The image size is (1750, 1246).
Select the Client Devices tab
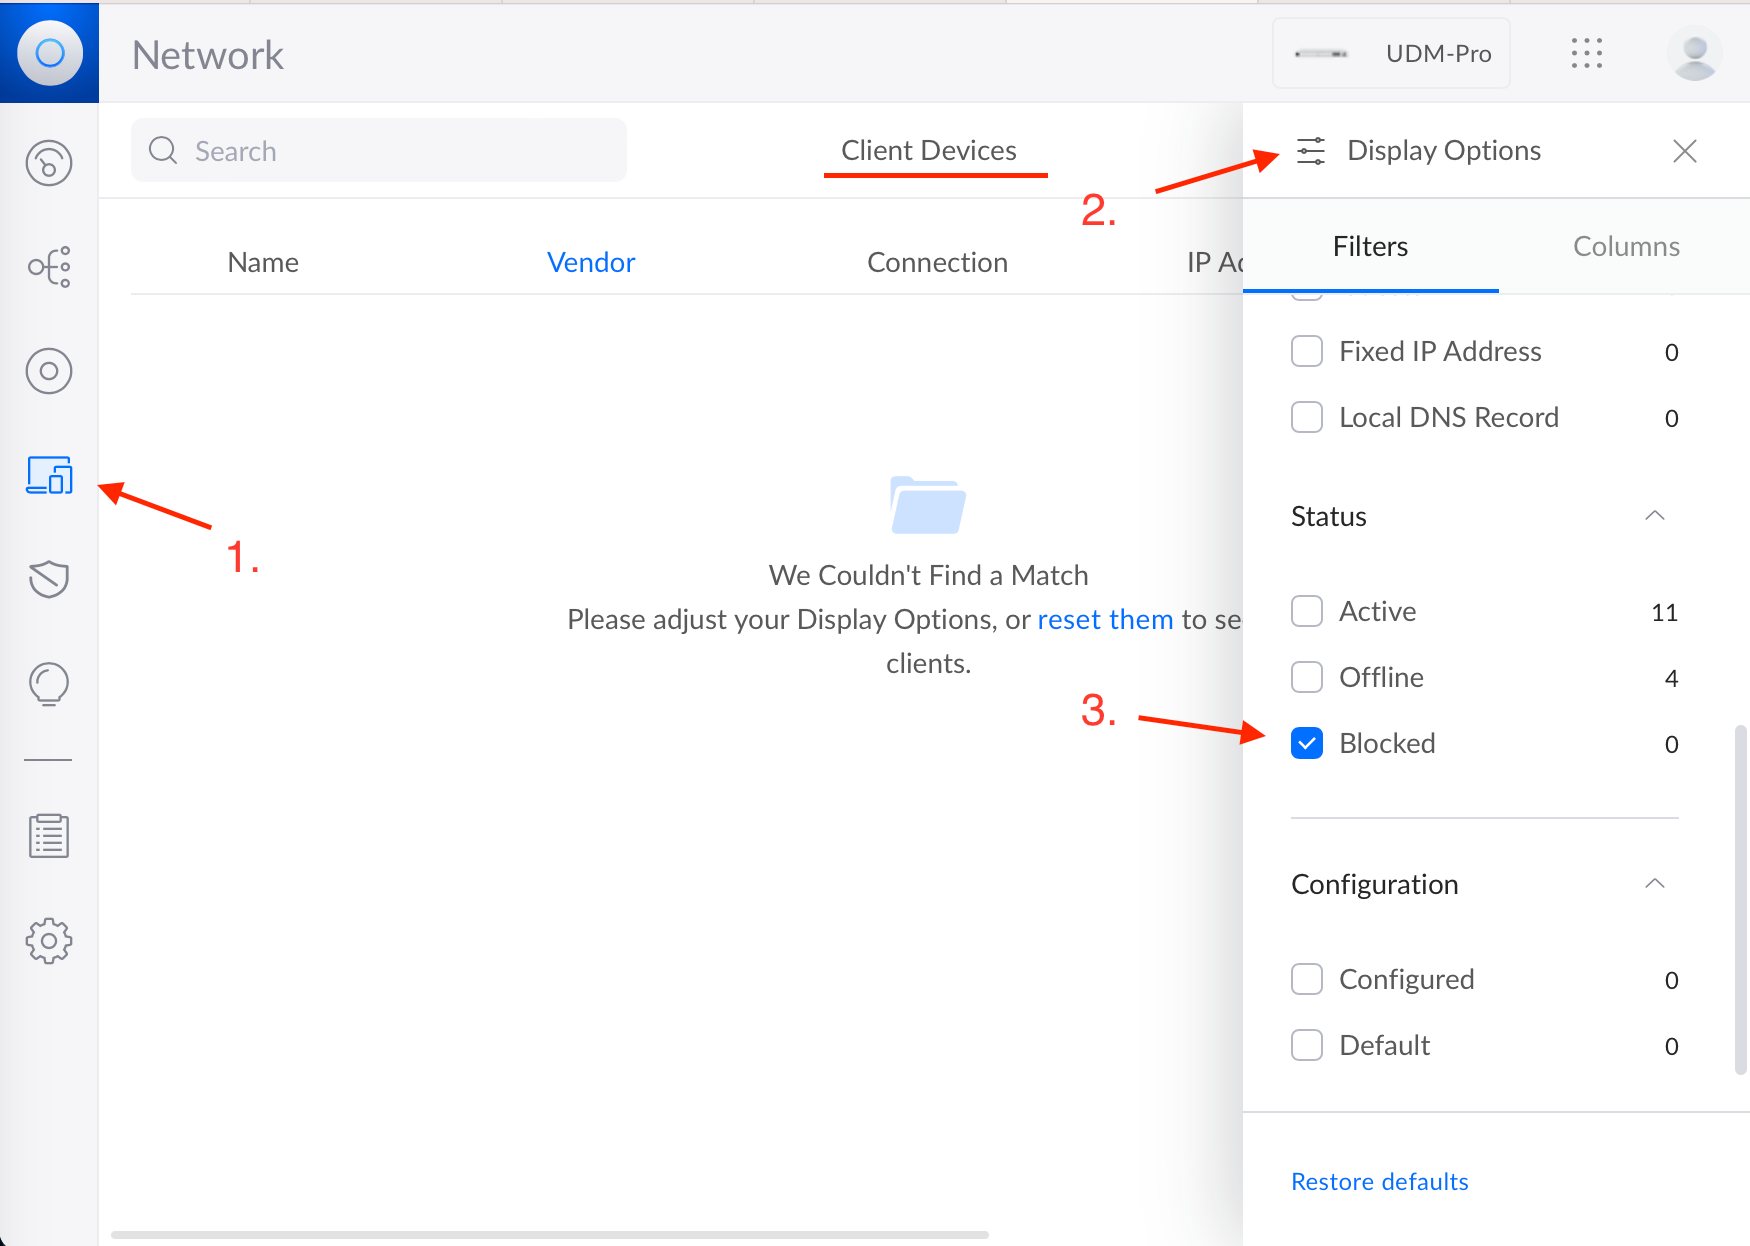(928, 151)
